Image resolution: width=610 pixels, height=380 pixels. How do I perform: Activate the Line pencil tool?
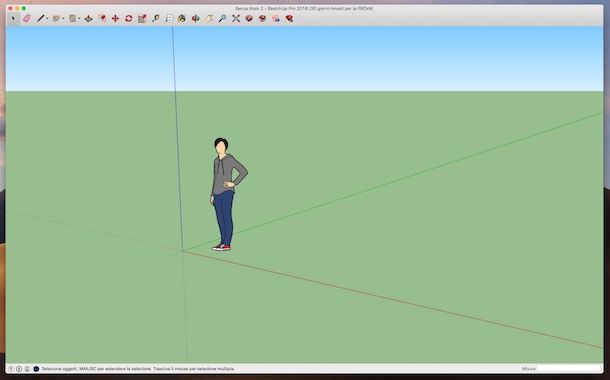[x=40, y=18]
